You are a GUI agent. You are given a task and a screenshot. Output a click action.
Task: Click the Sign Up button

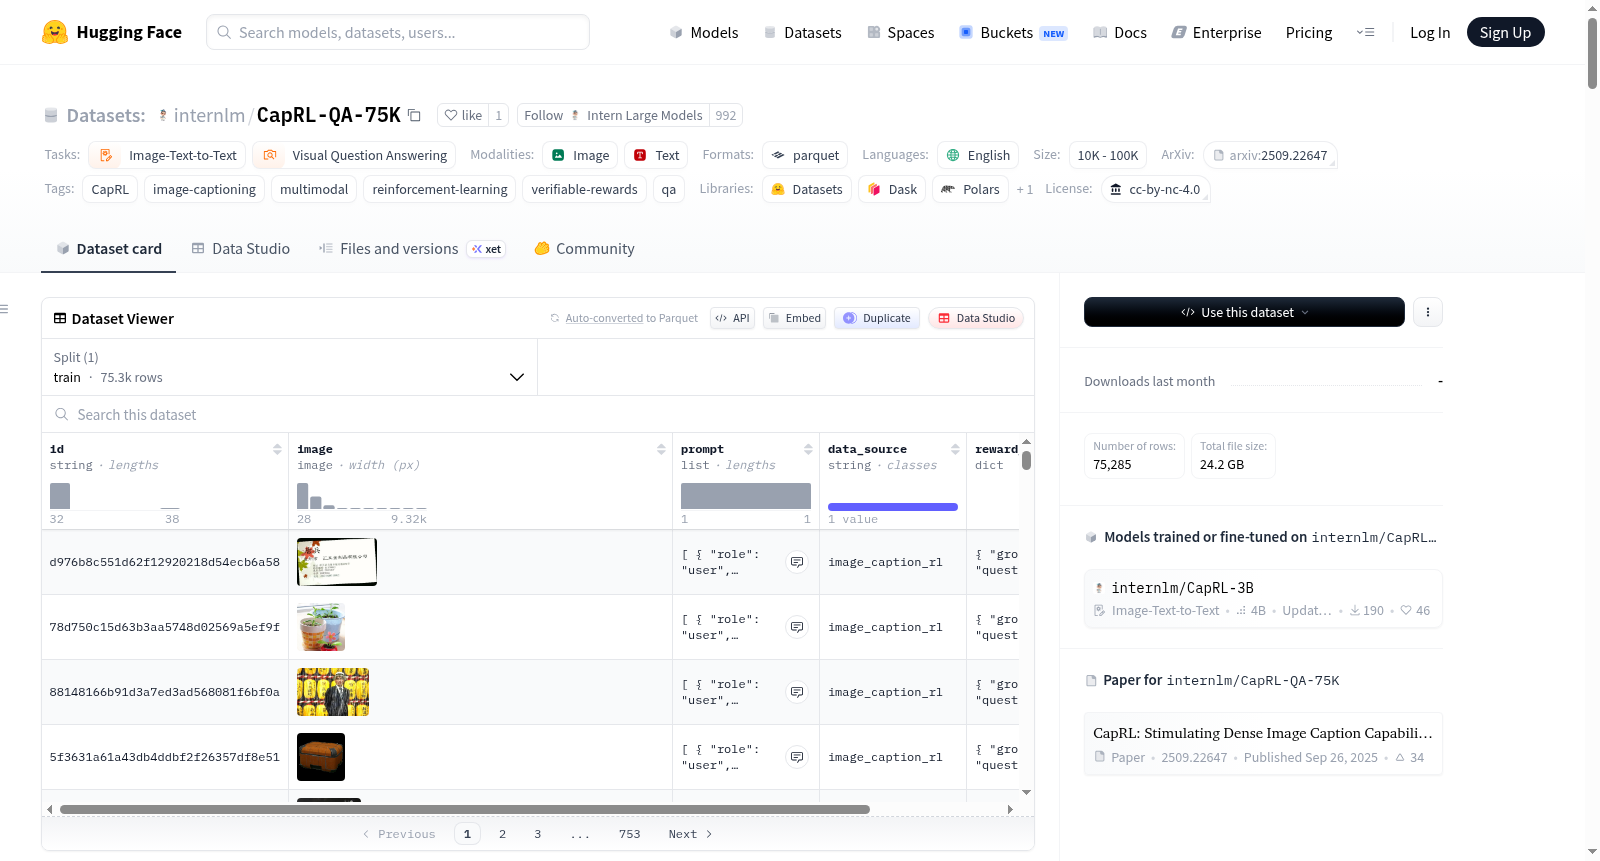tap(1505, 32)
